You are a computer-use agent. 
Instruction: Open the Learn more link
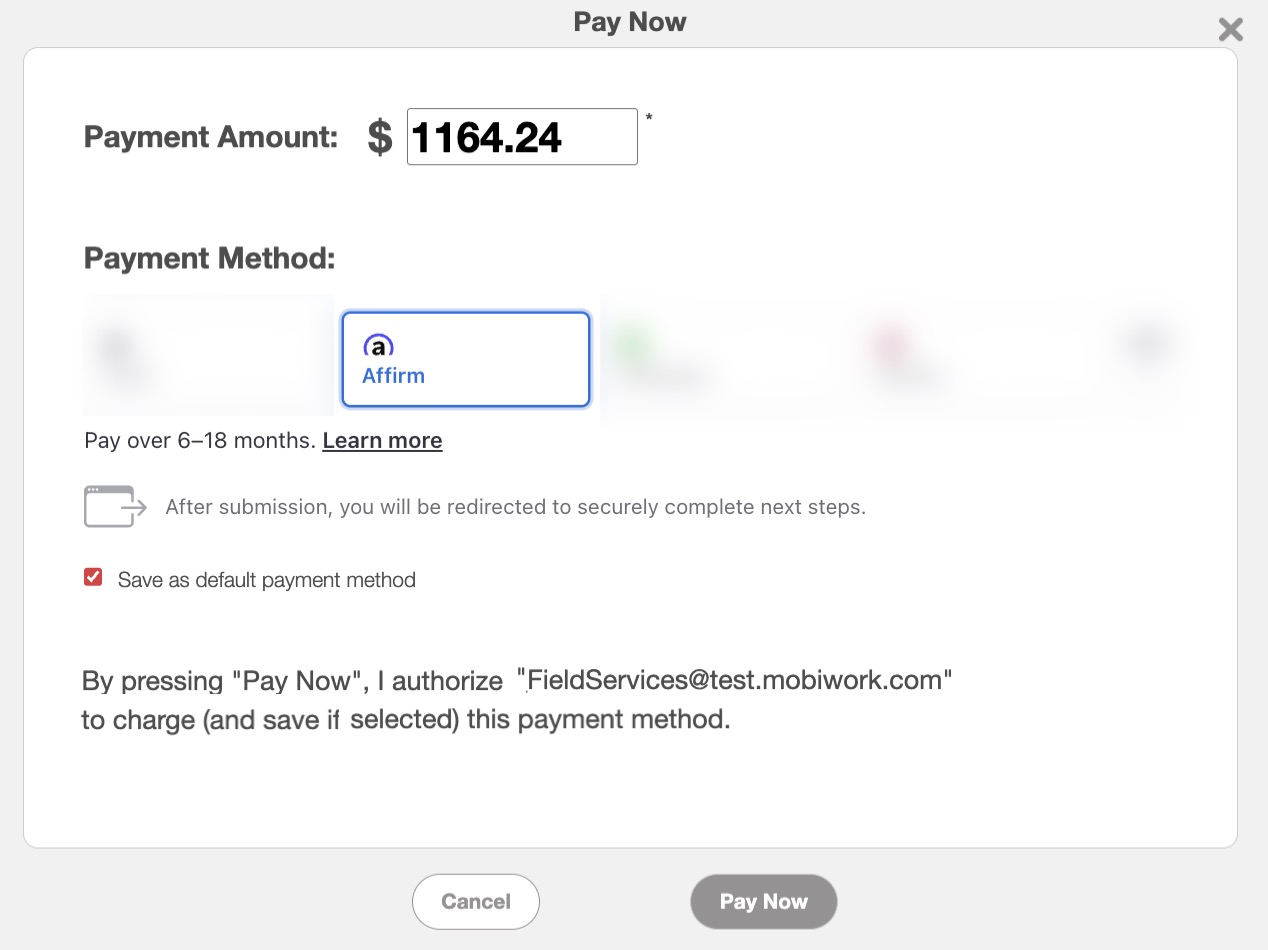coord(382,441)
